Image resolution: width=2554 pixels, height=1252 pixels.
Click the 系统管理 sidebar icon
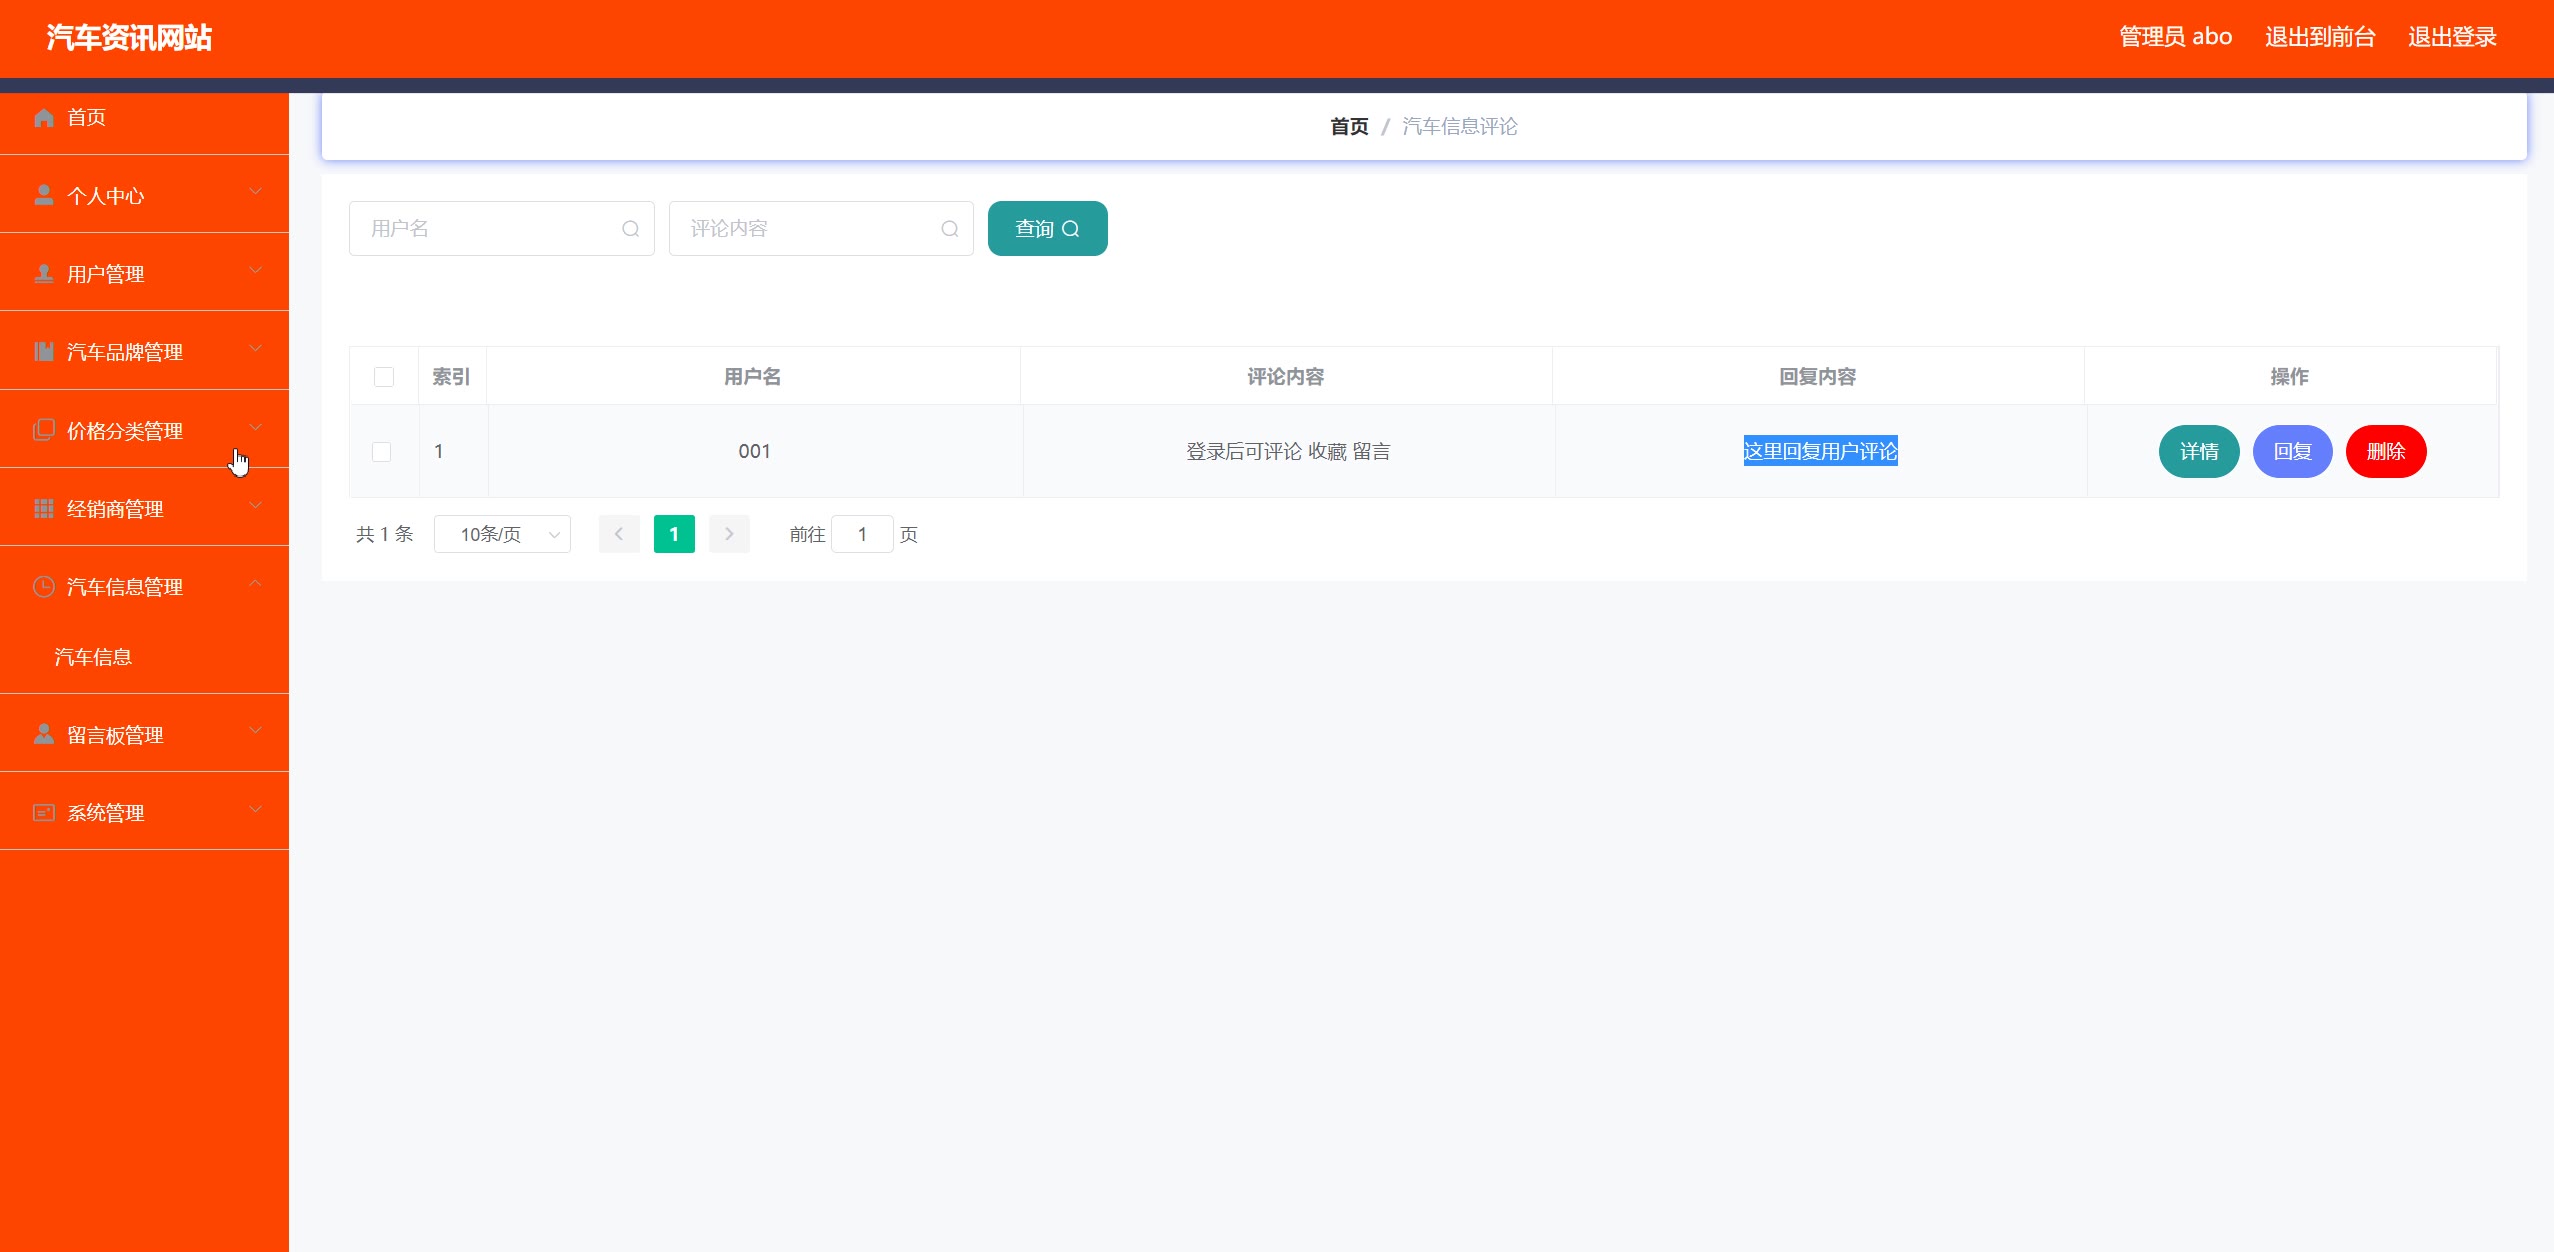click(x=43, y=813)
